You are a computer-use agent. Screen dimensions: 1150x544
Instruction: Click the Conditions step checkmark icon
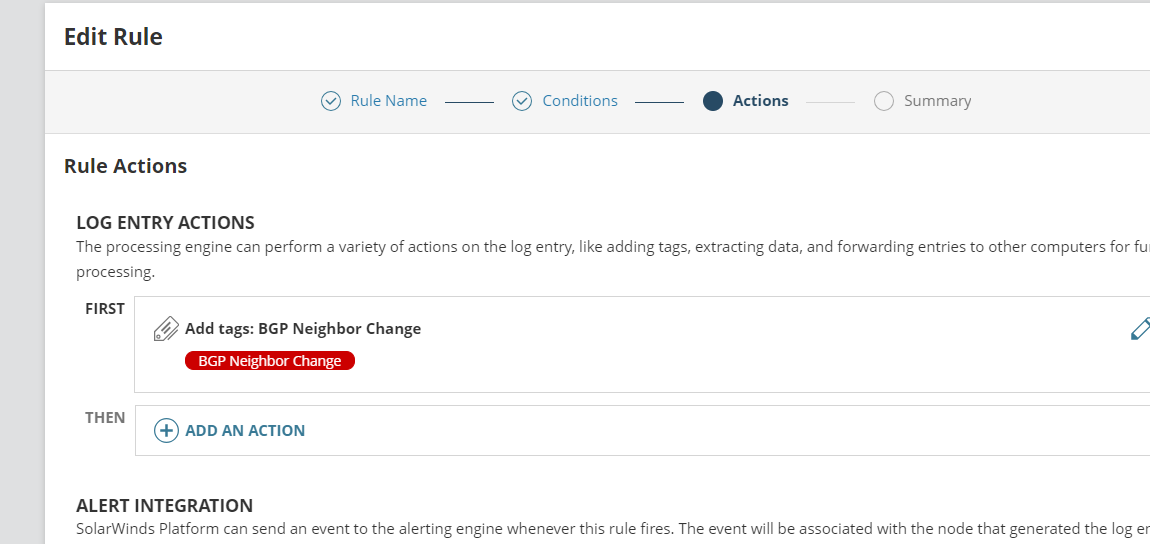[x=522, y=101]
